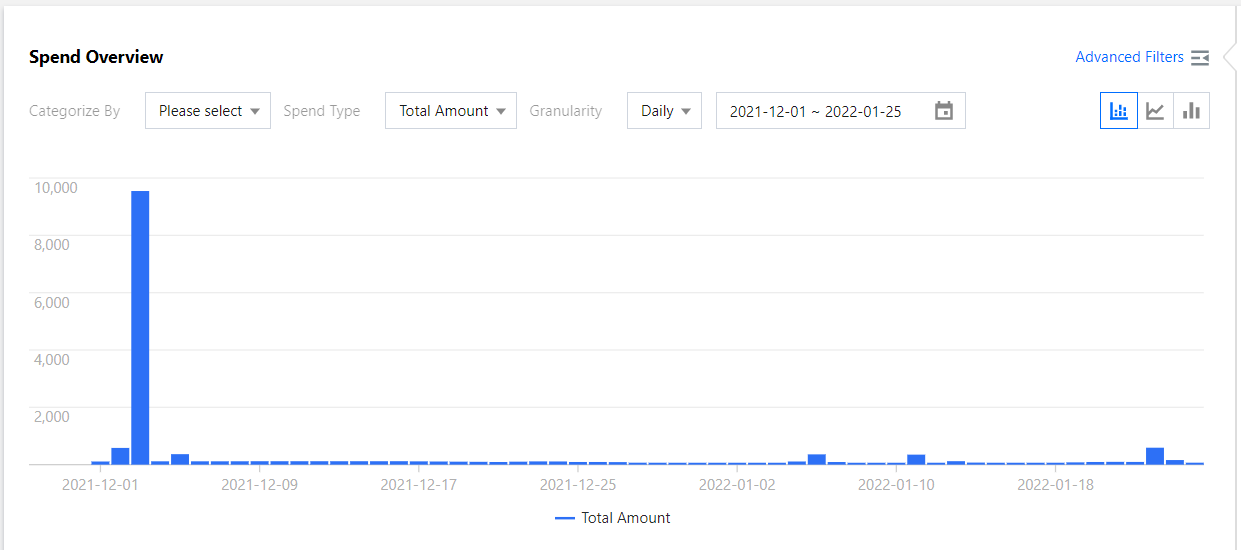Click the blue Total Amount legend swatch
Image resolution: width=1241 pixels, height=550 pixels.
[565, 518]
